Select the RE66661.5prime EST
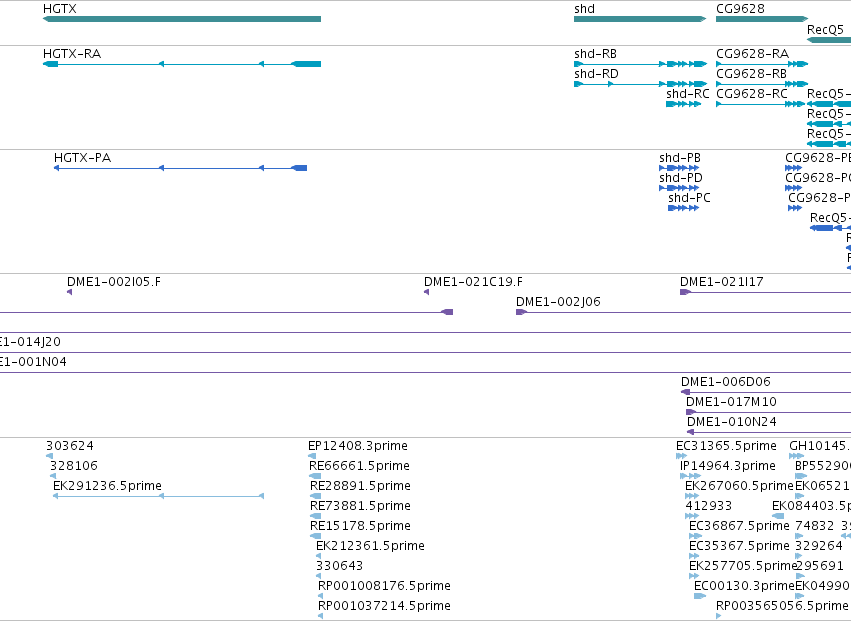 [x=315, y=476]
